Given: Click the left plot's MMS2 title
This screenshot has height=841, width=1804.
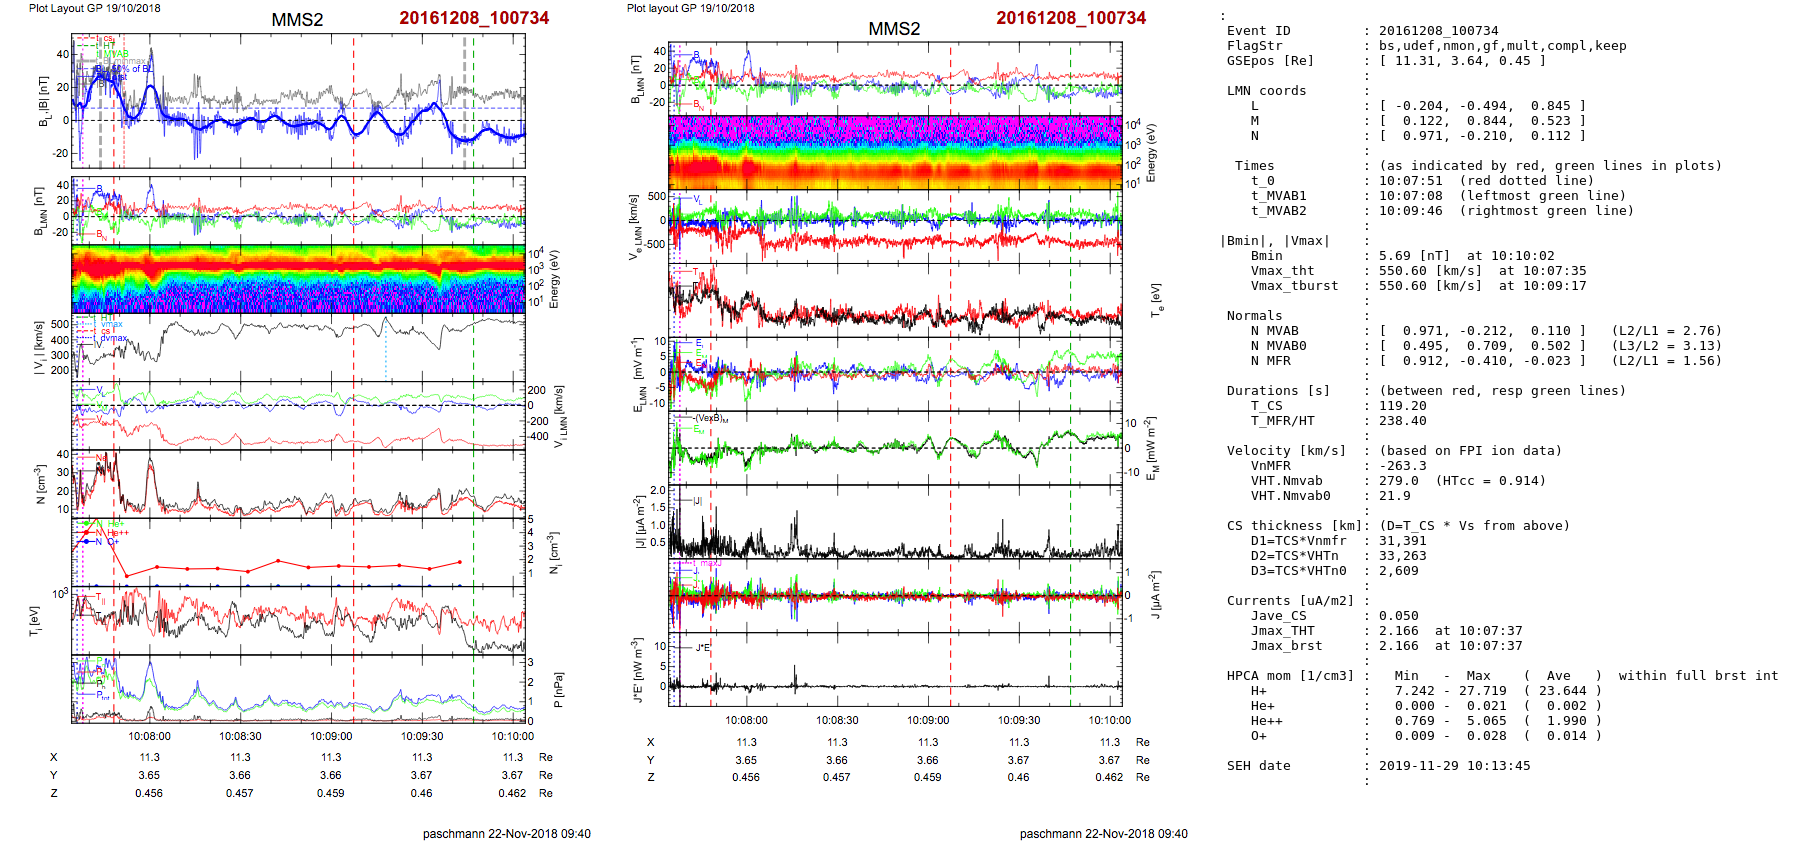Looking at the screenshot, I should click(297, 20).
